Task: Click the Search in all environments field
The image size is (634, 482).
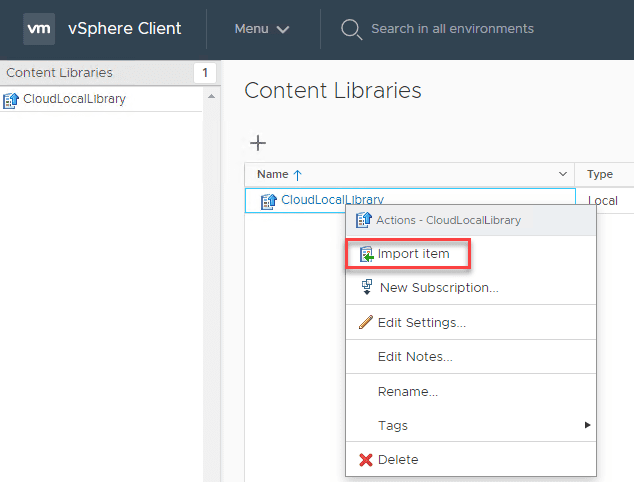Action: click(x=452, y=29)
